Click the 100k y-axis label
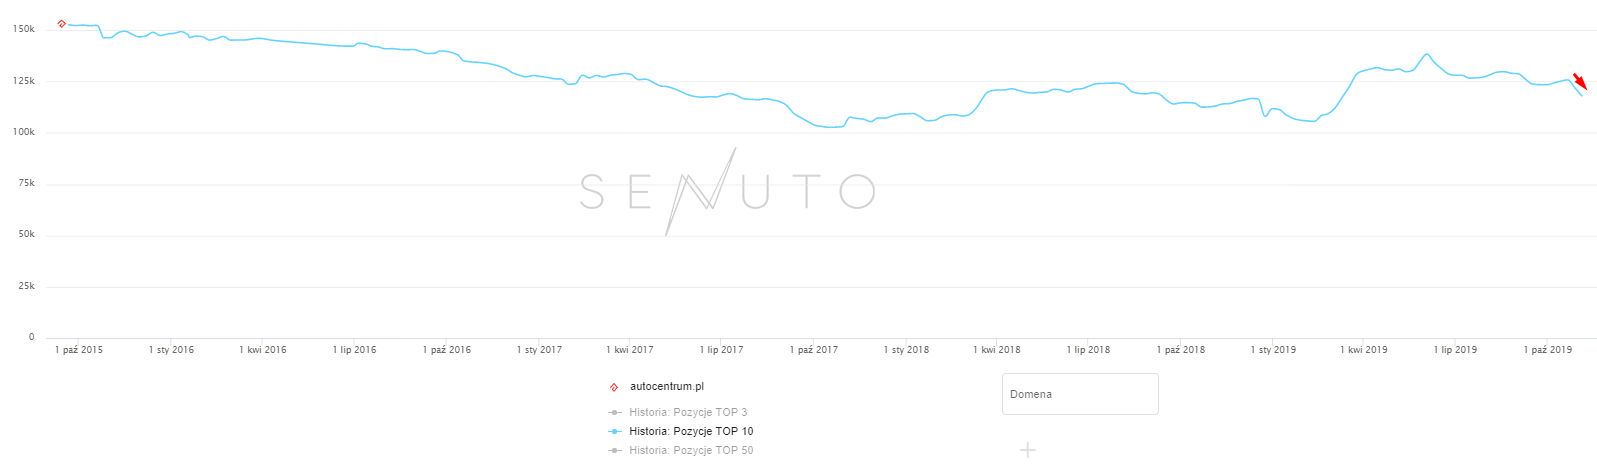 (x=24, y=132)
